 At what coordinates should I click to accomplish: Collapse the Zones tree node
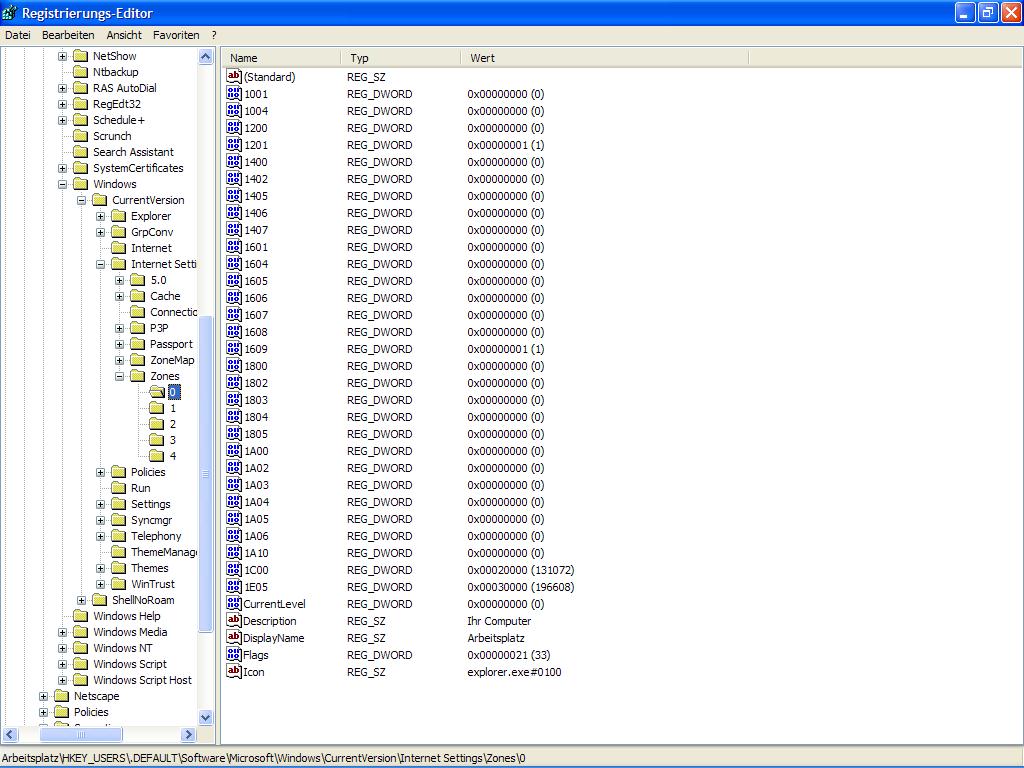(120, 376)
